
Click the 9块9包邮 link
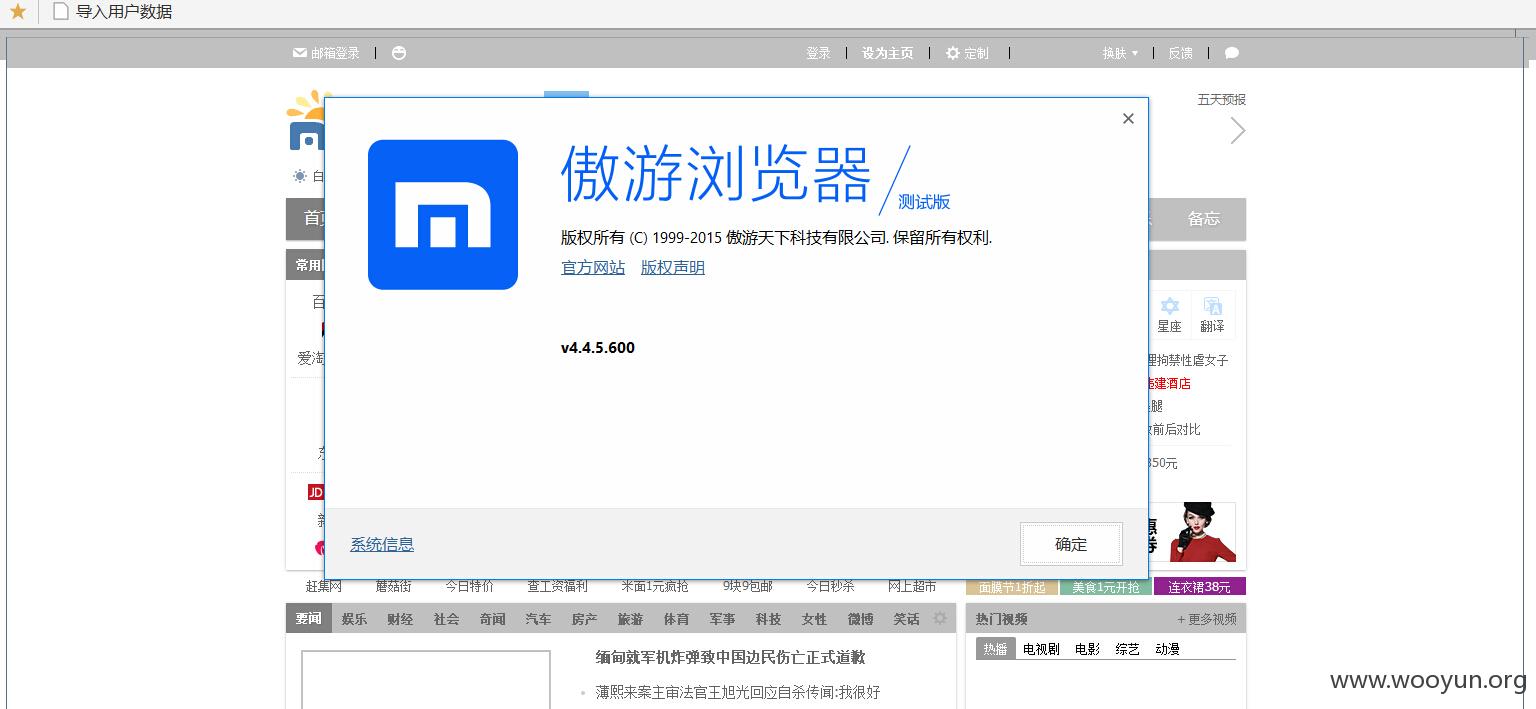click(x=748, y=586)
